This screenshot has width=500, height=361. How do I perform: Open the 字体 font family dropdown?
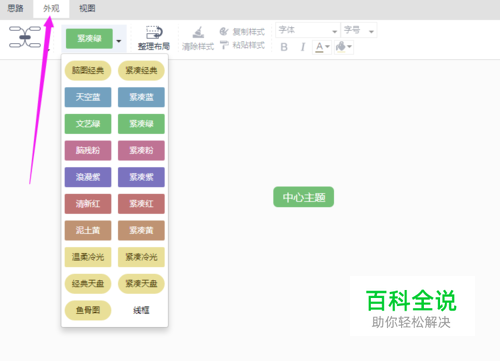pos(308,30)
